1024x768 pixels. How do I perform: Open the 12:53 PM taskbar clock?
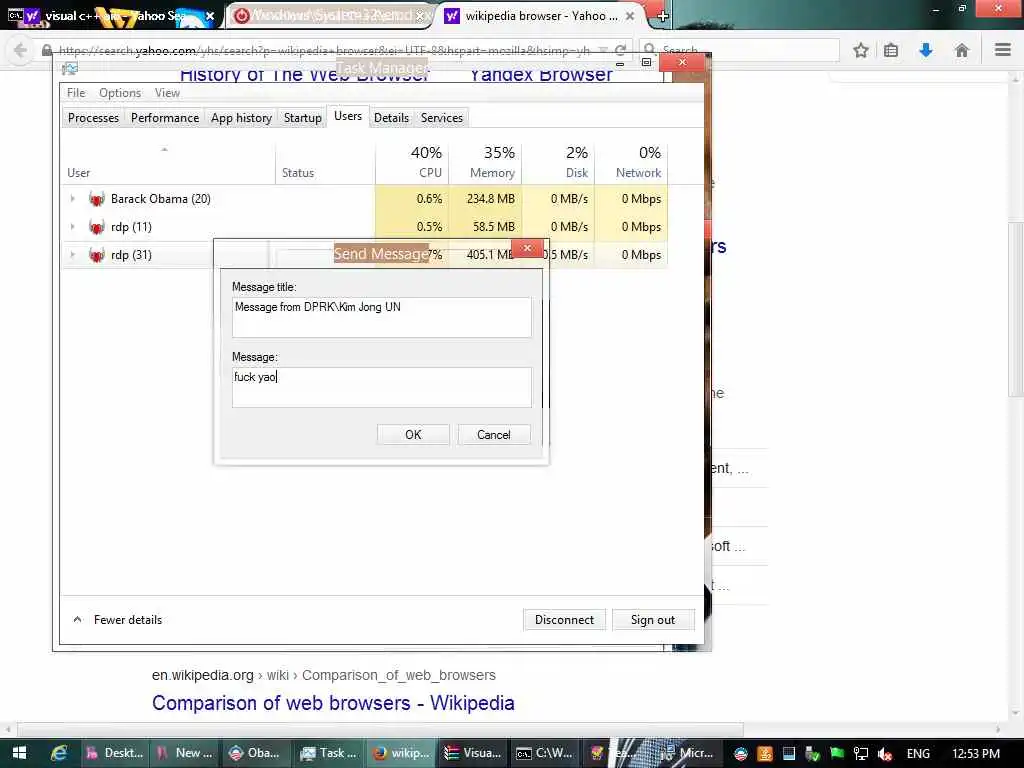(x=976, y=754)
